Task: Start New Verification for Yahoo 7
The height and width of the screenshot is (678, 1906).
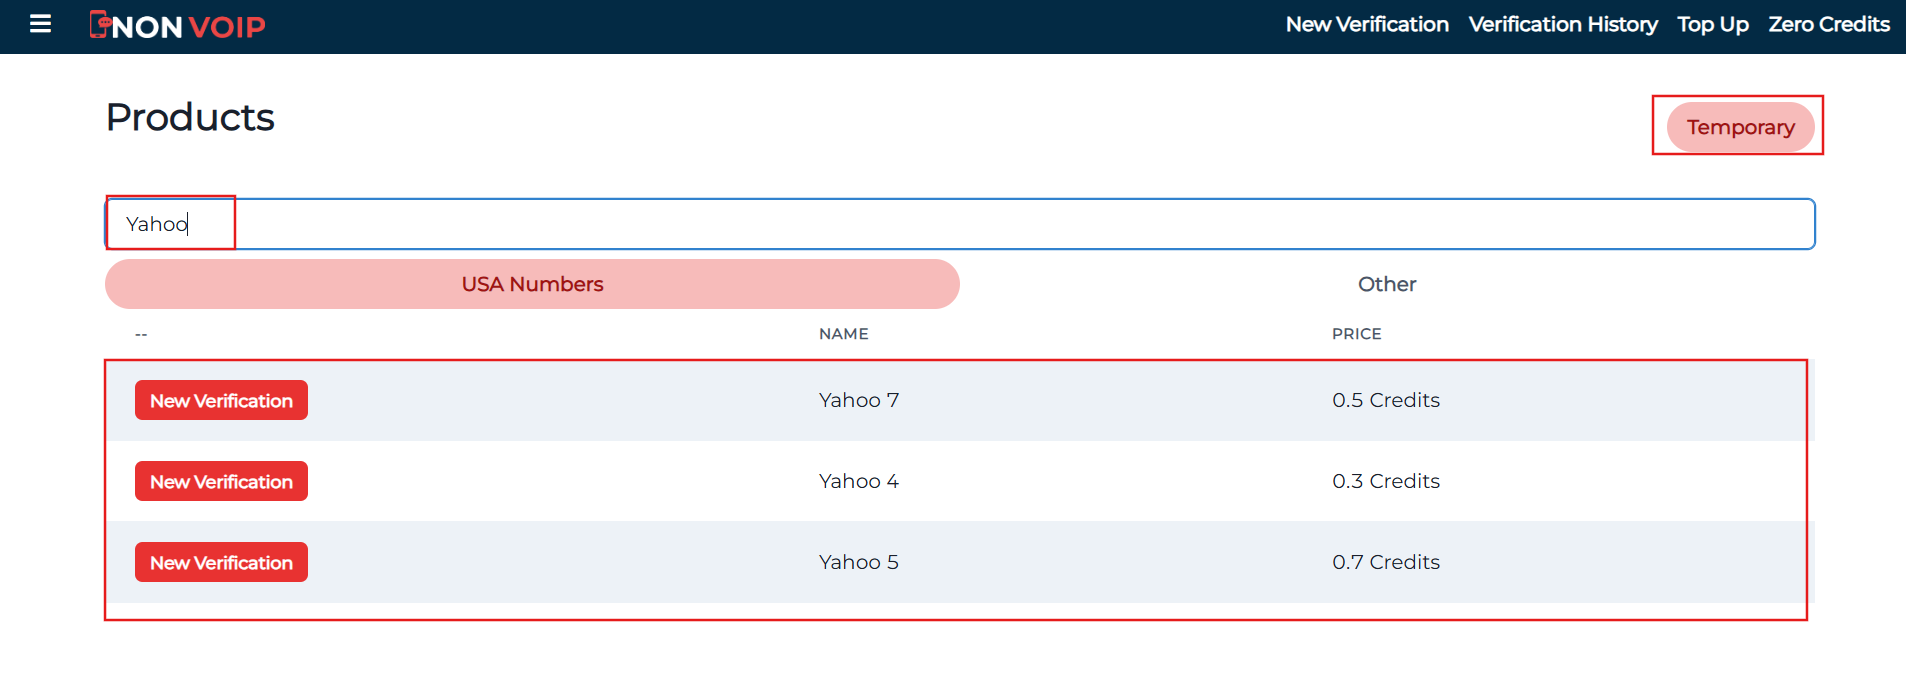Action: (221, 400)
